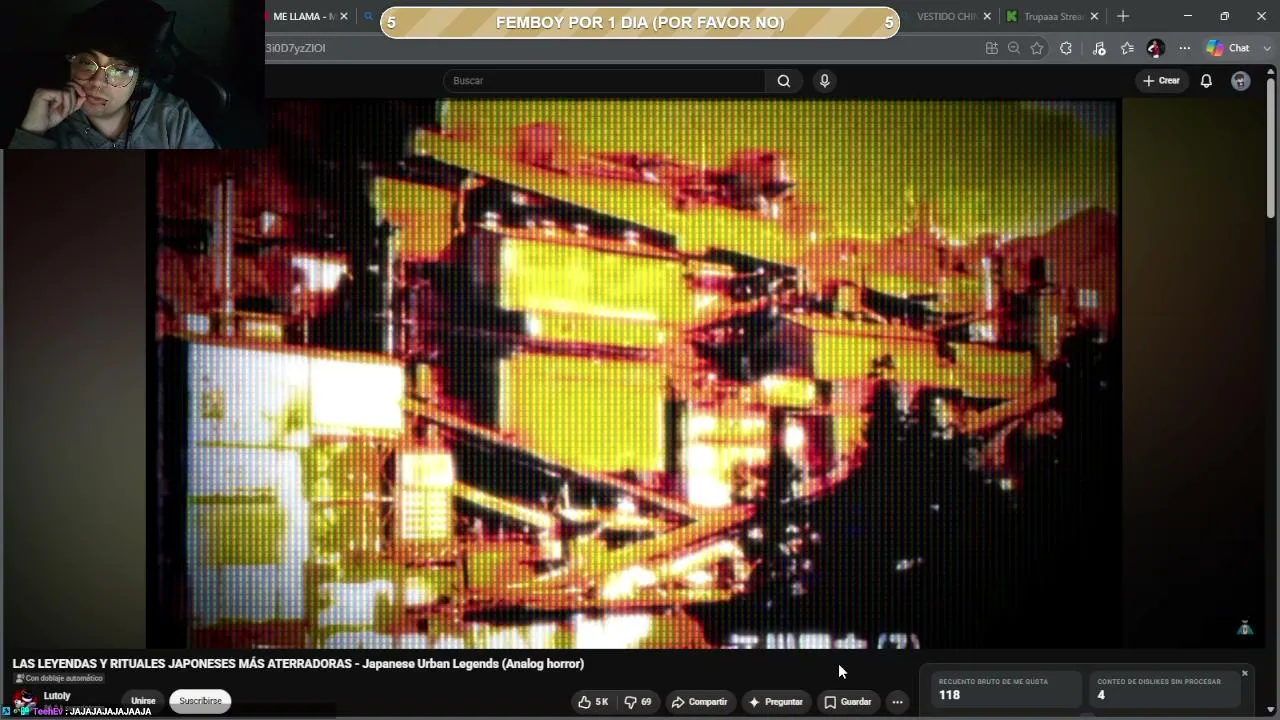
Task: Save video using Guardar button
Action: pyautogui.click(x=847, y=702)
